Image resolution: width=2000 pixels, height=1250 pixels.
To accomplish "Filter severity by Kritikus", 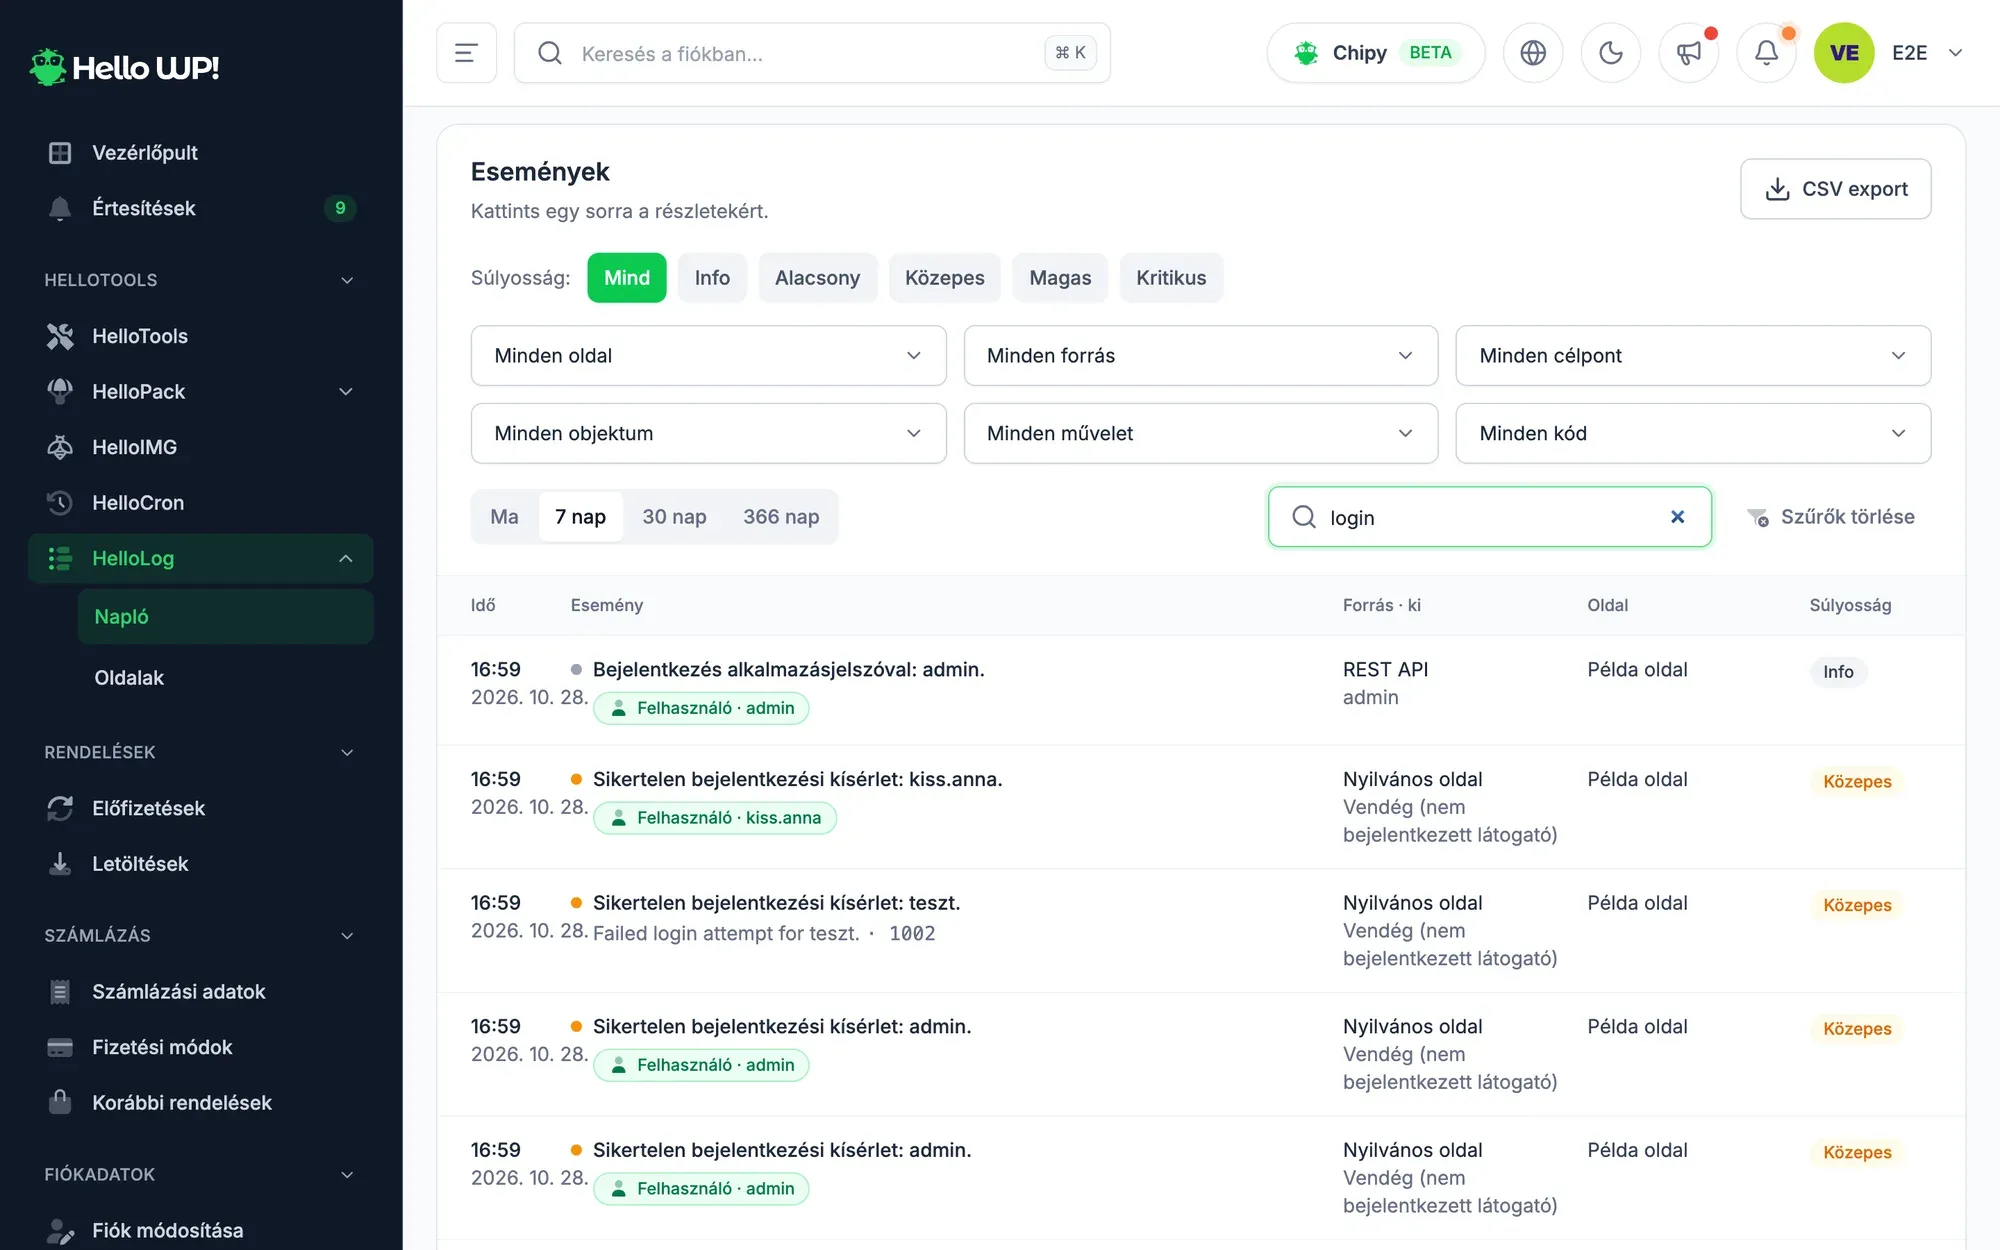I will (x=1171, y=278).
